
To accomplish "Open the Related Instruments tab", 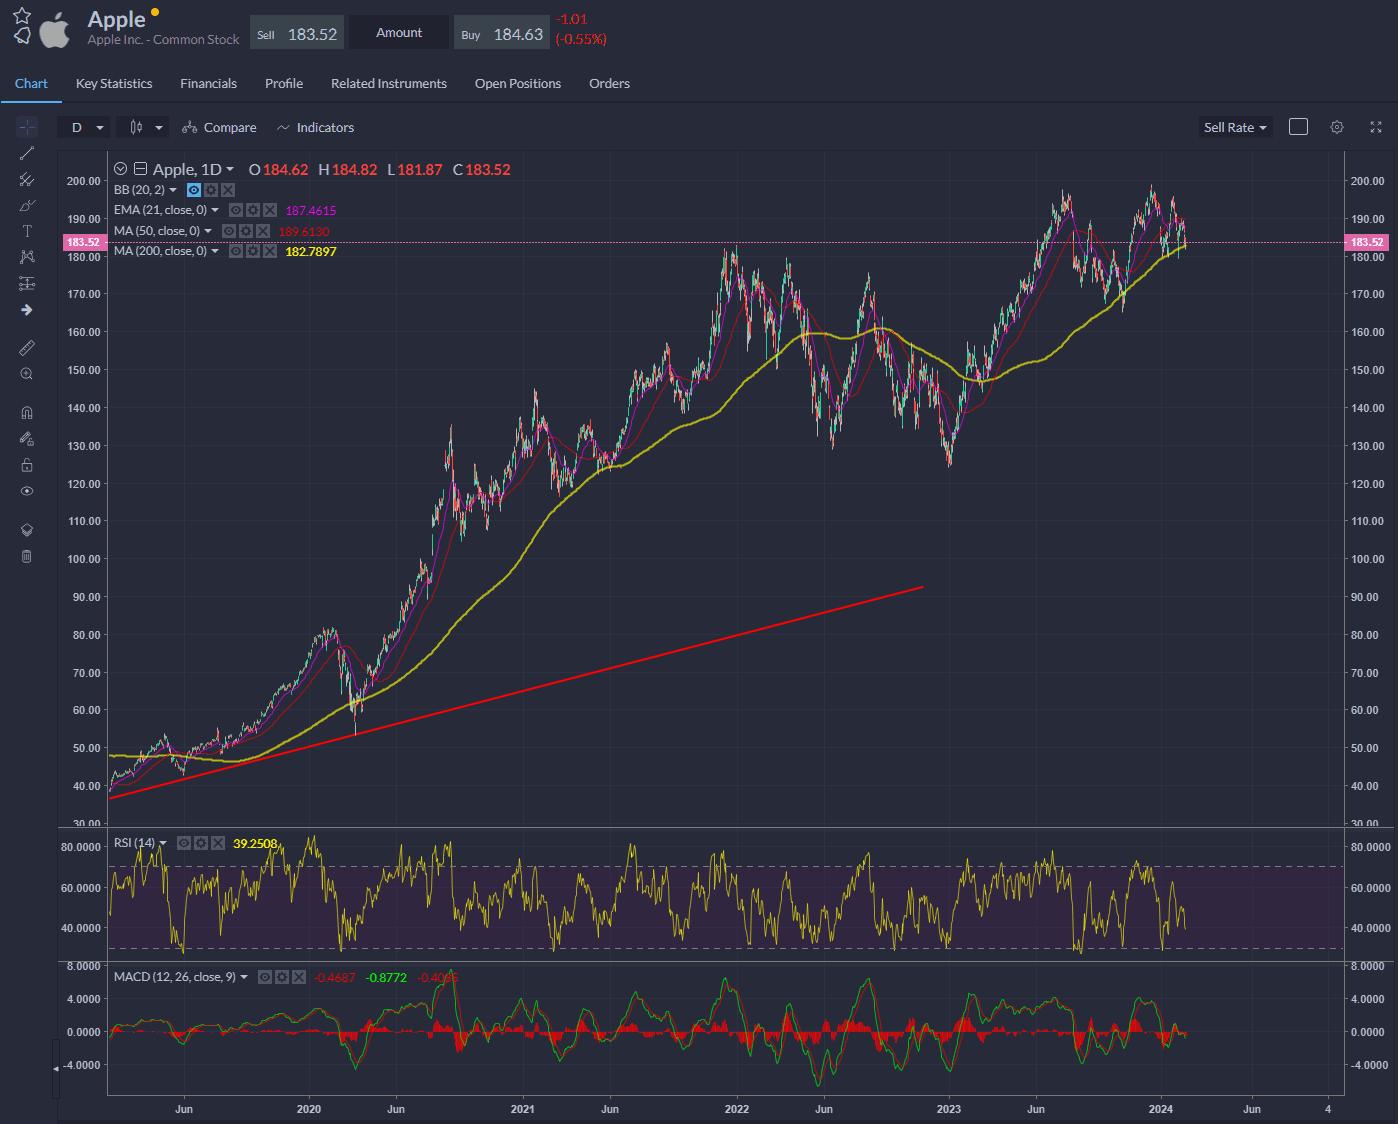I will point(389,83).
